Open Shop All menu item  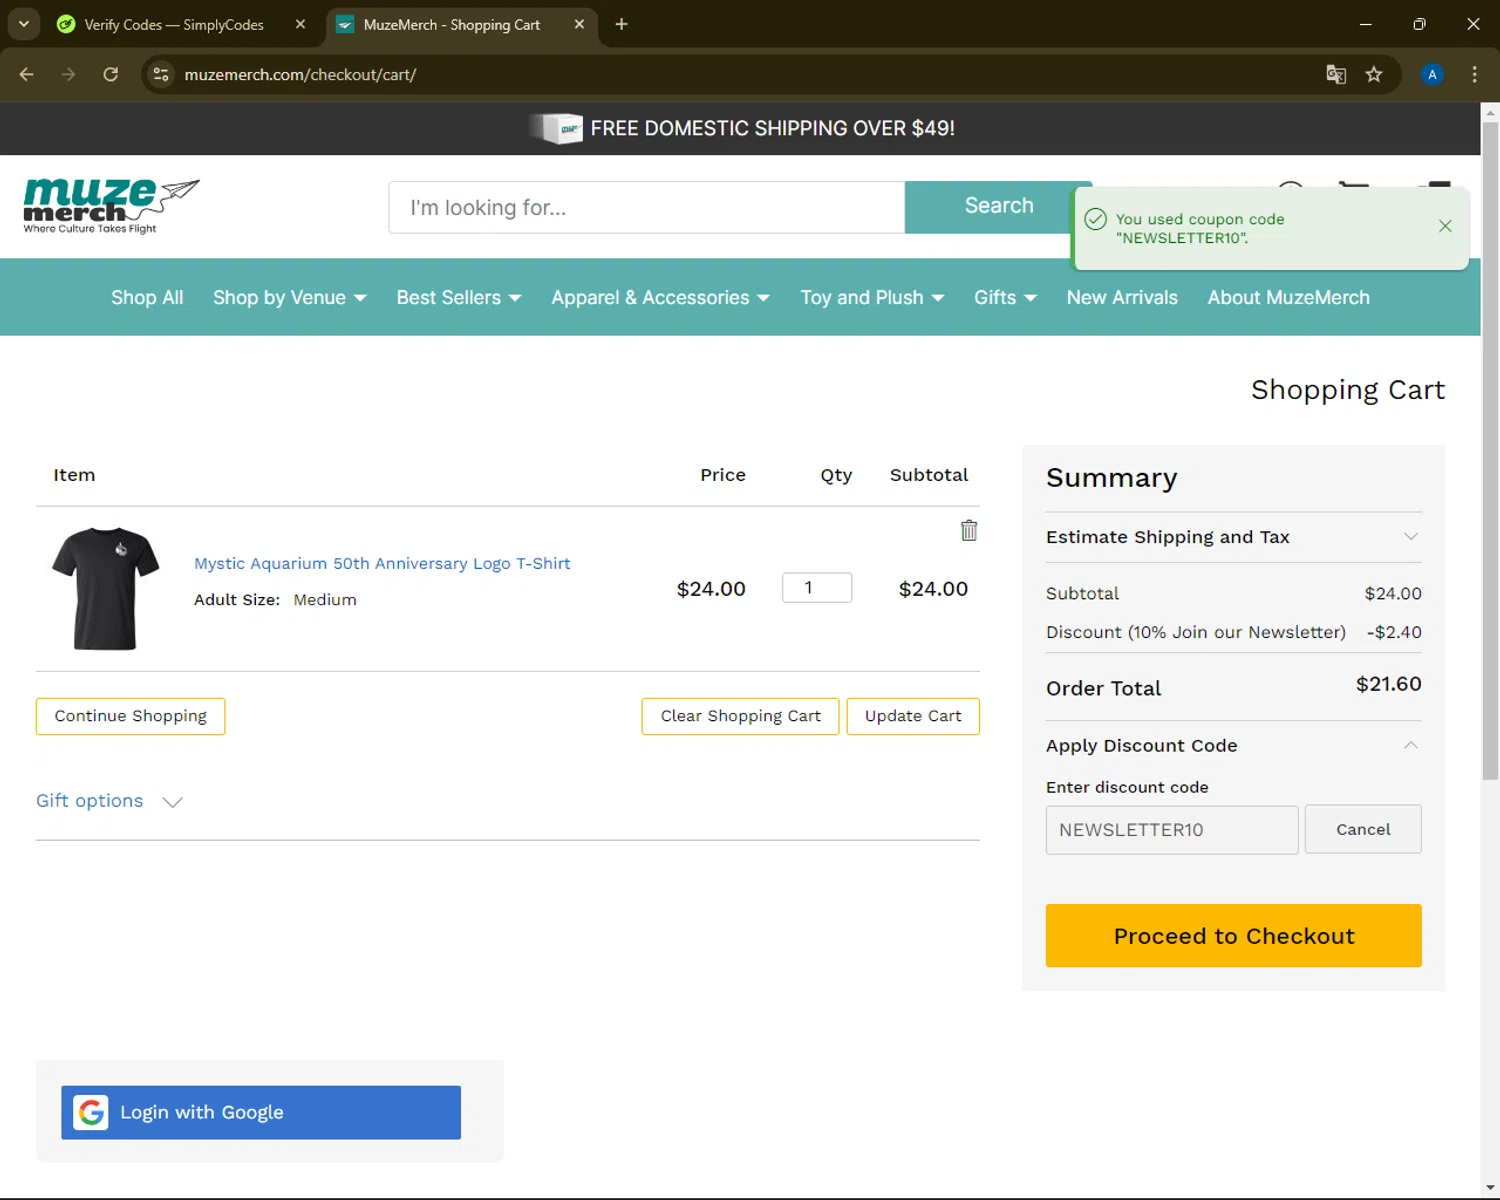tap(147, 298)
